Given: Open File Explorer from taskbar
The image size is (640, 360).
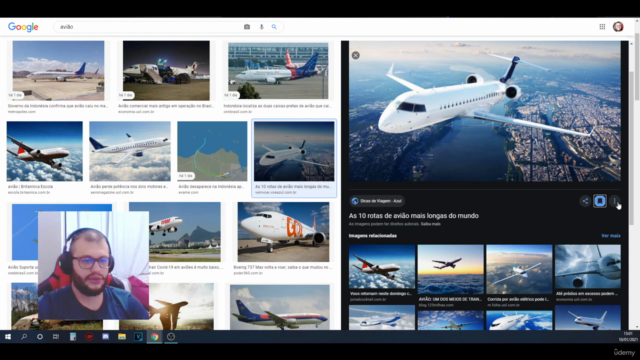Looking at the screenshot, I should click(122, 337).
